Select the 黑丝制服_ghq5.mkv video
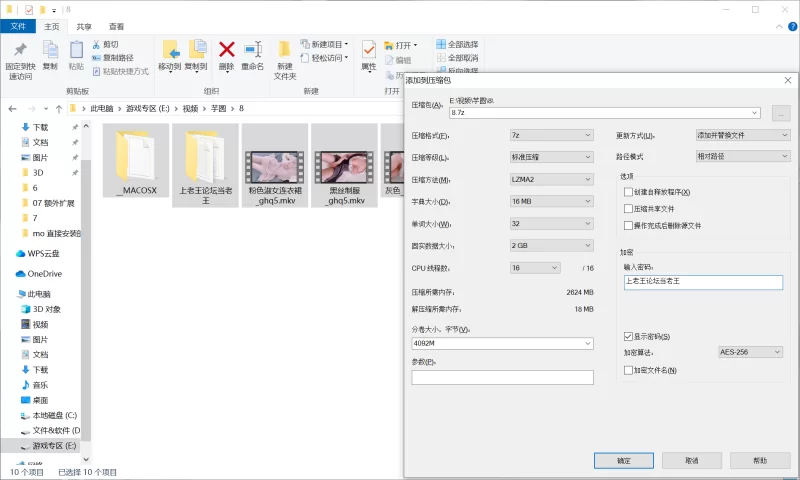Screen dimensions: 800x480 pyautogui.click(x=344, y=165)
